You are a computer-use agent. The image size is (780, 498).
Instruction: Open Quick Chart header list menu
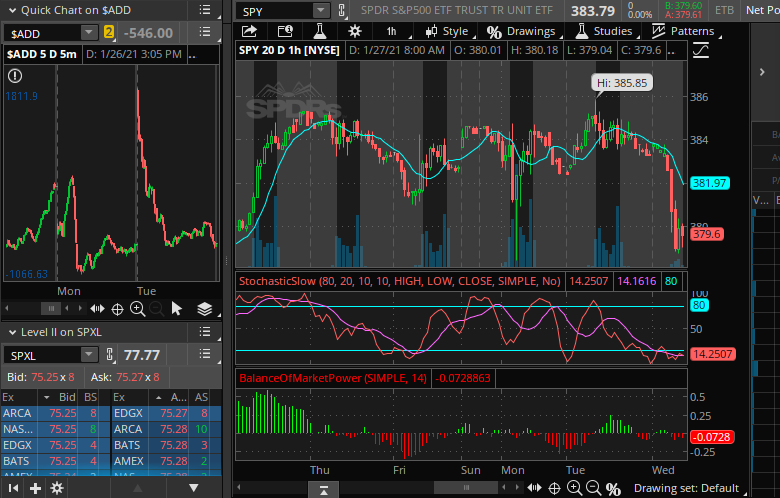204,9
